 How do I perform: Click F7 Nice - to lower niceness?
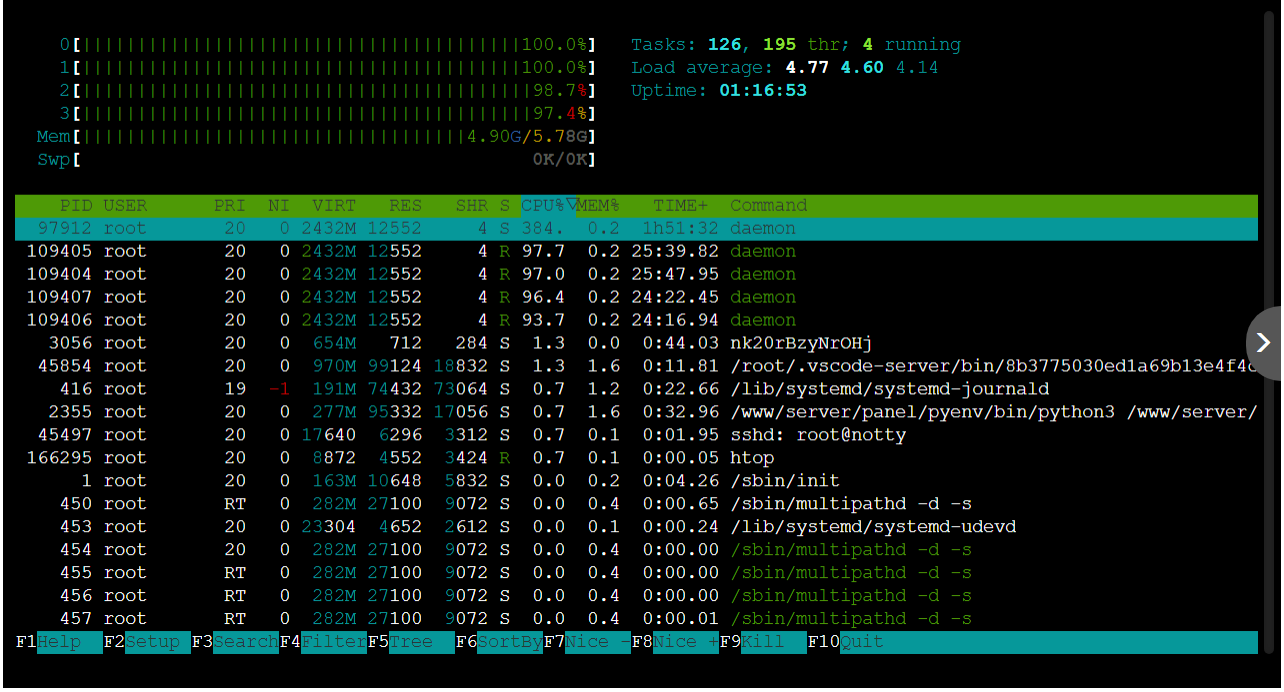tap(586, 642)
